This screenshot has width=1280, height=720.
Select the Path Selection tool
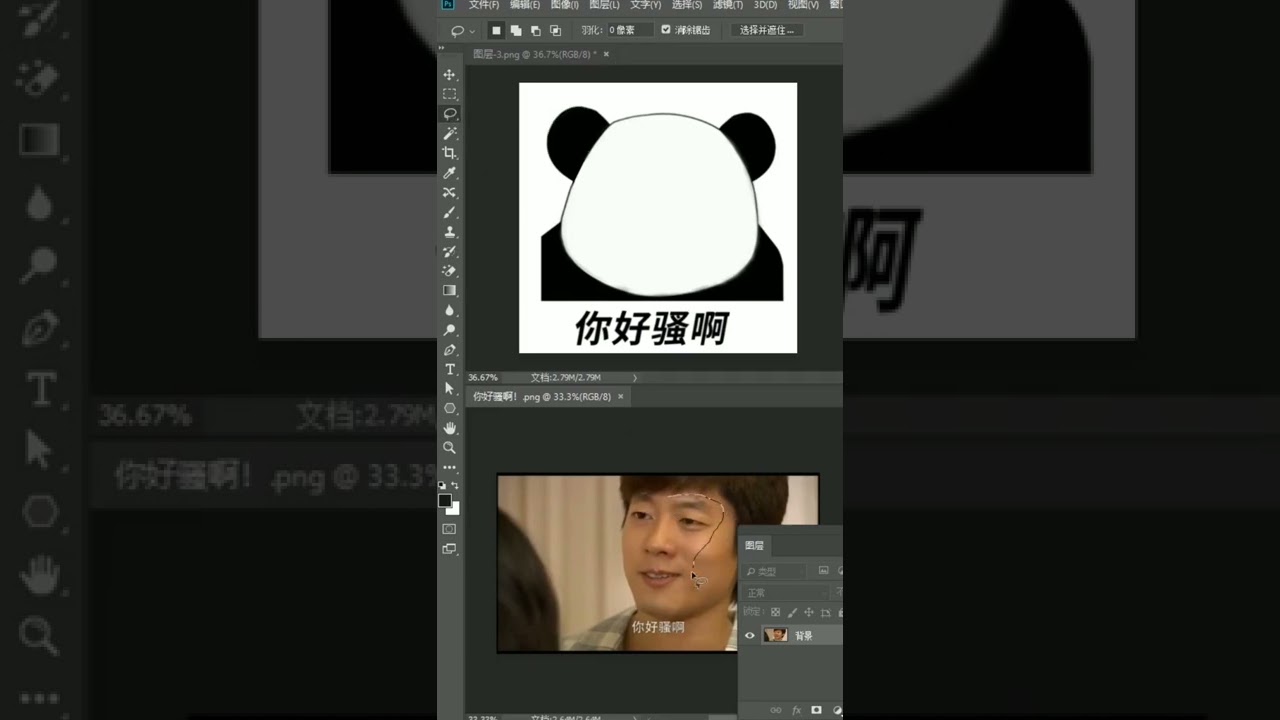click(450, 388)
